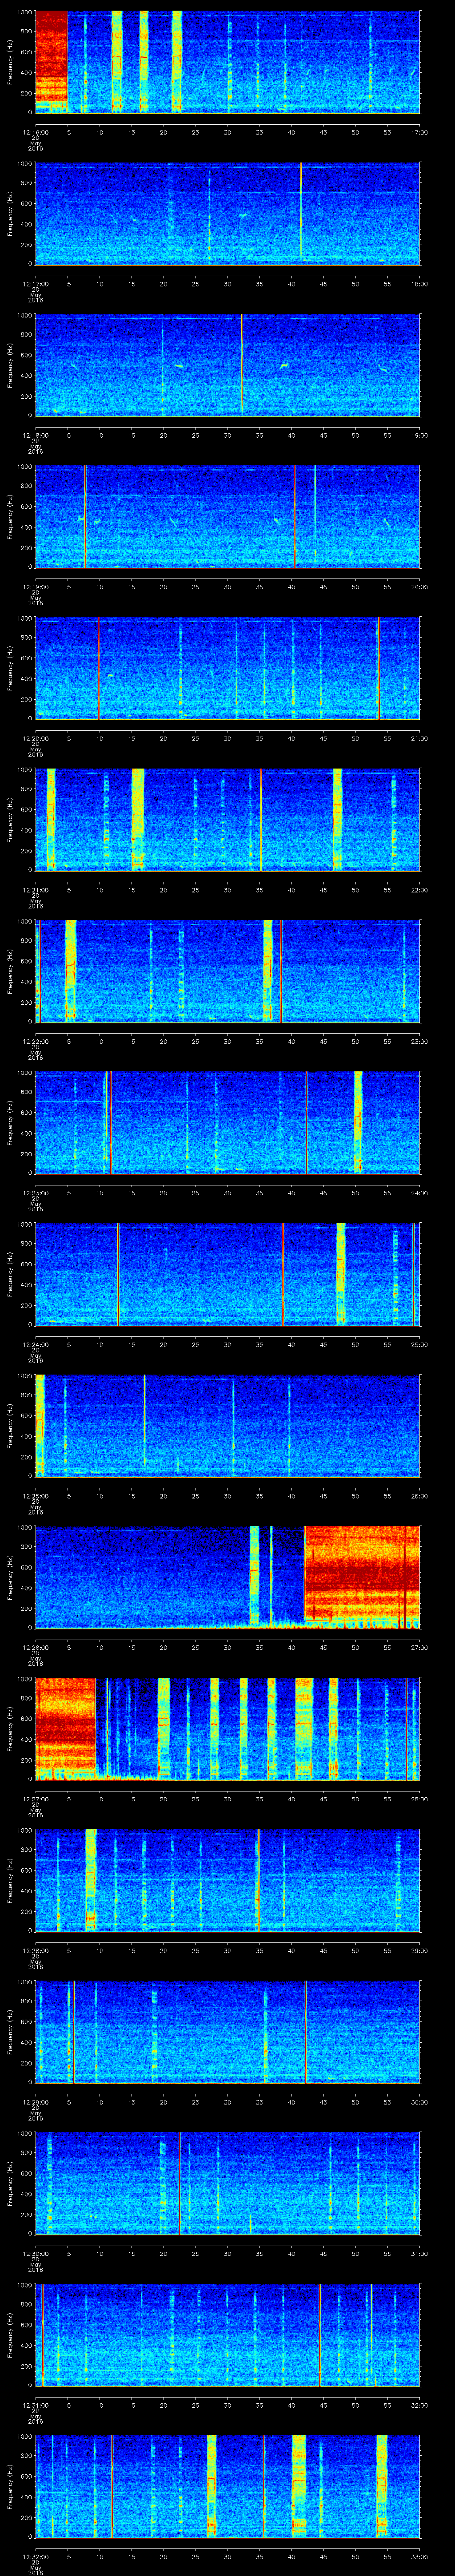Pick the spectrogram panel starting at 12:19:00
455x2576 pixels.
point(228,516)
